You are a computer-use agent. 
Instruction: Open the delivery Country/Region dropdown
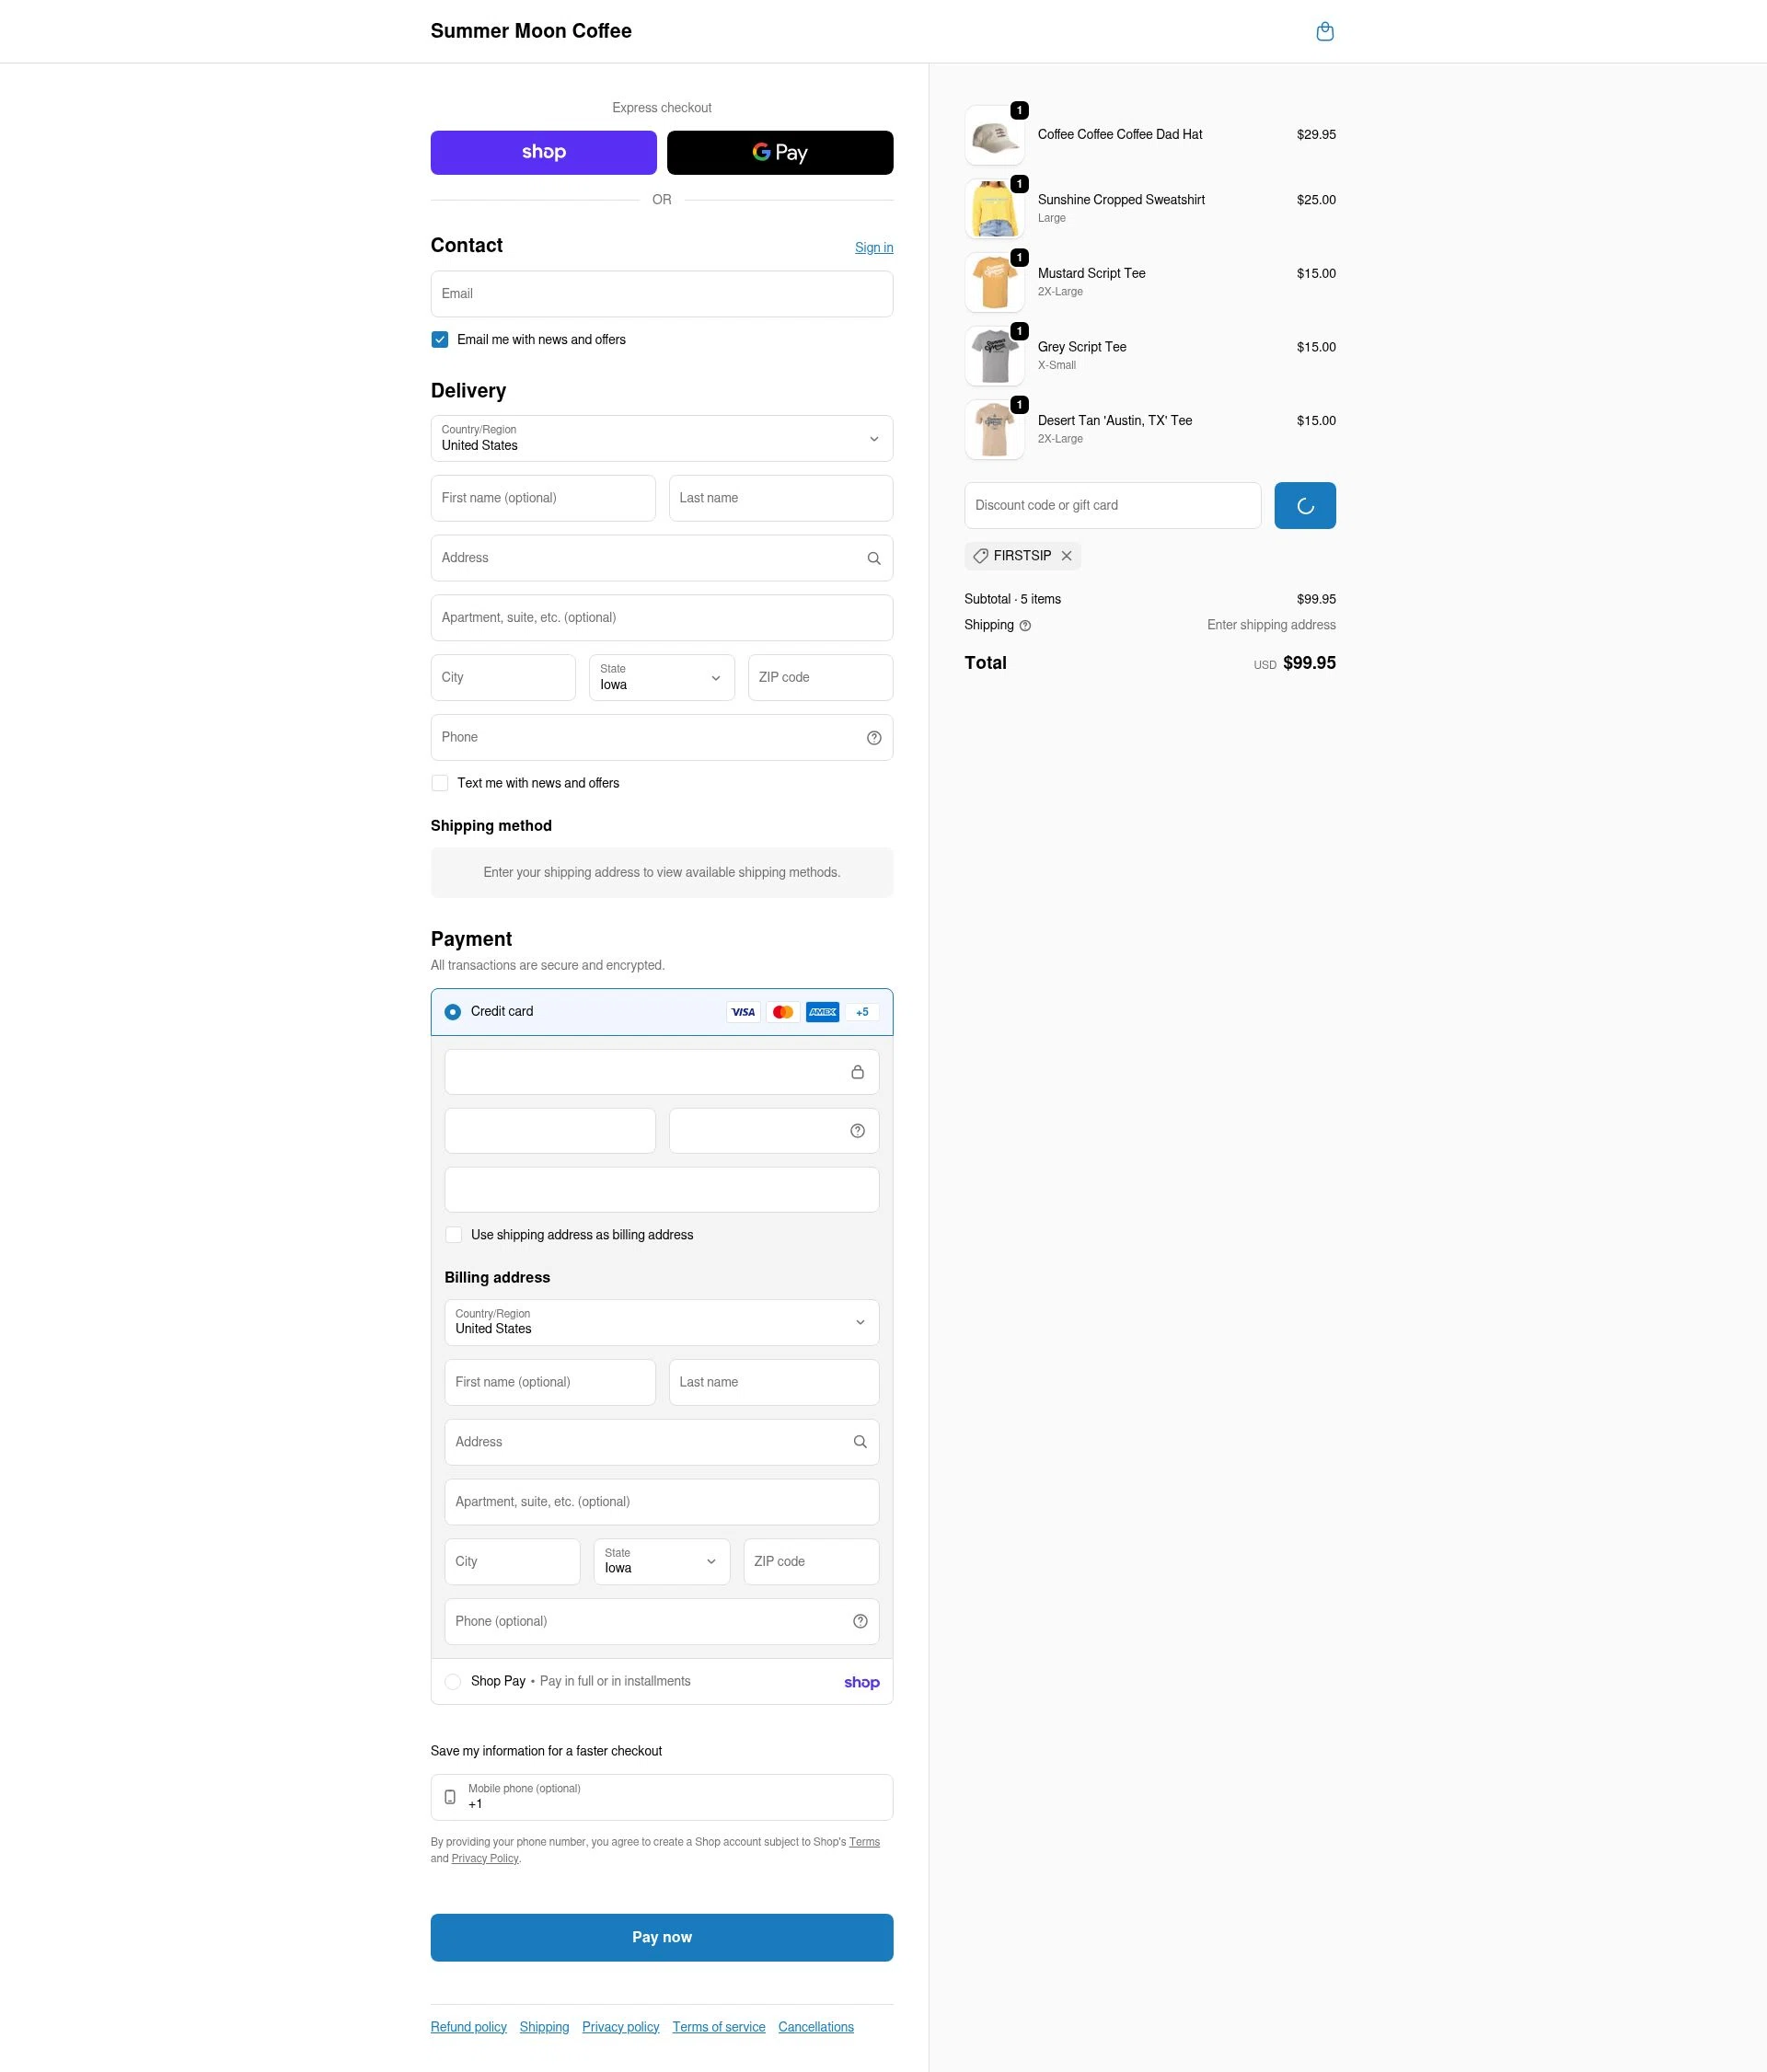(661, 438)
